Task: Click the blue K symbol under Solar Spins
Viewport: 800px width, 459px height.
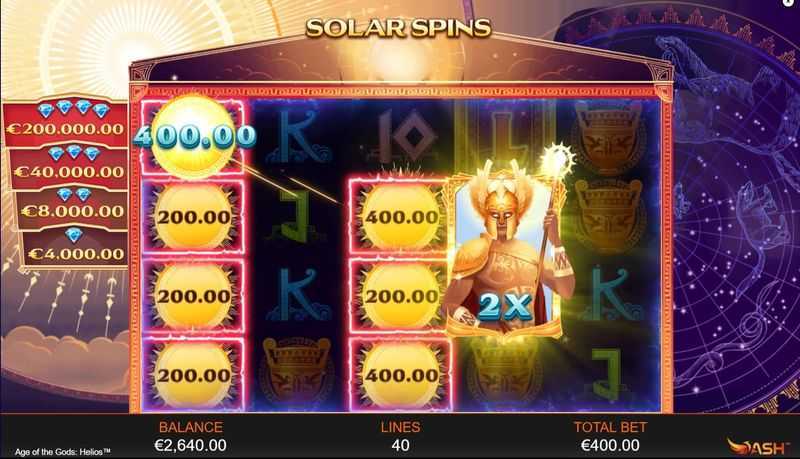Action: [298, 137]
